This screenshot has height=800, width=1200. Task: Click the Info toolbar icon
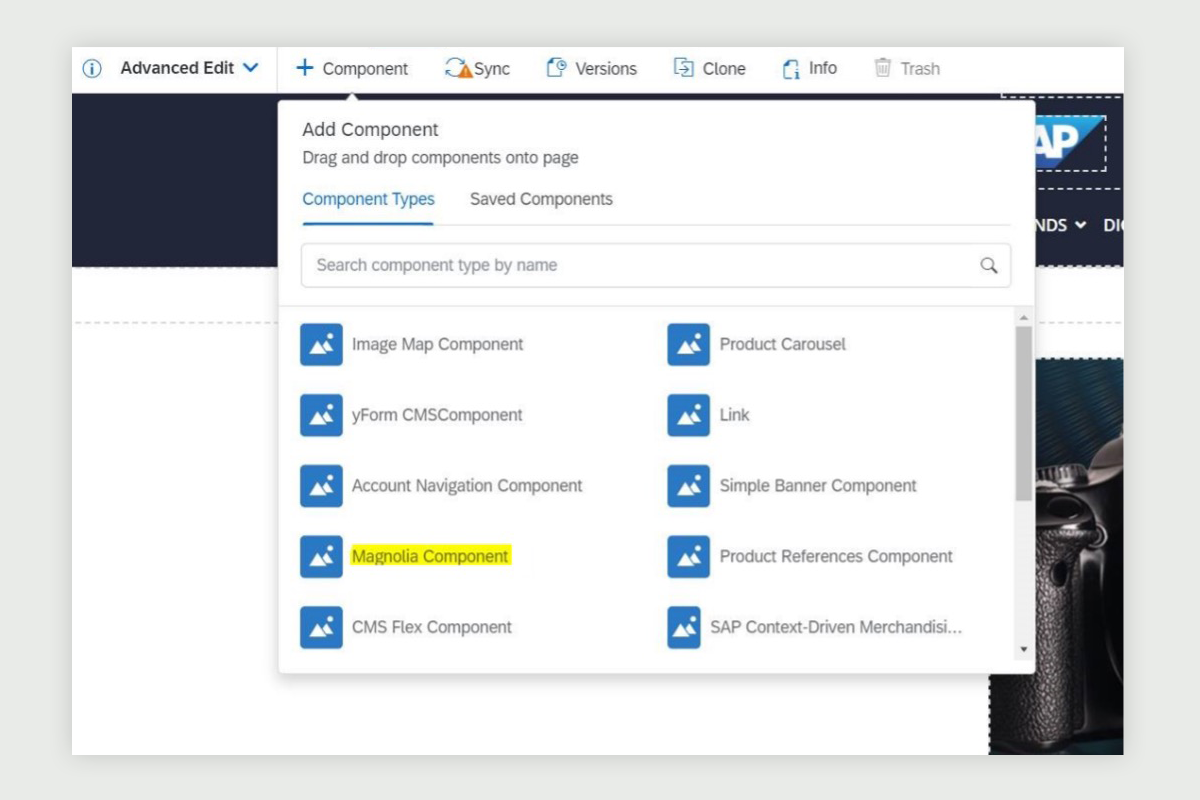point(790,68)
